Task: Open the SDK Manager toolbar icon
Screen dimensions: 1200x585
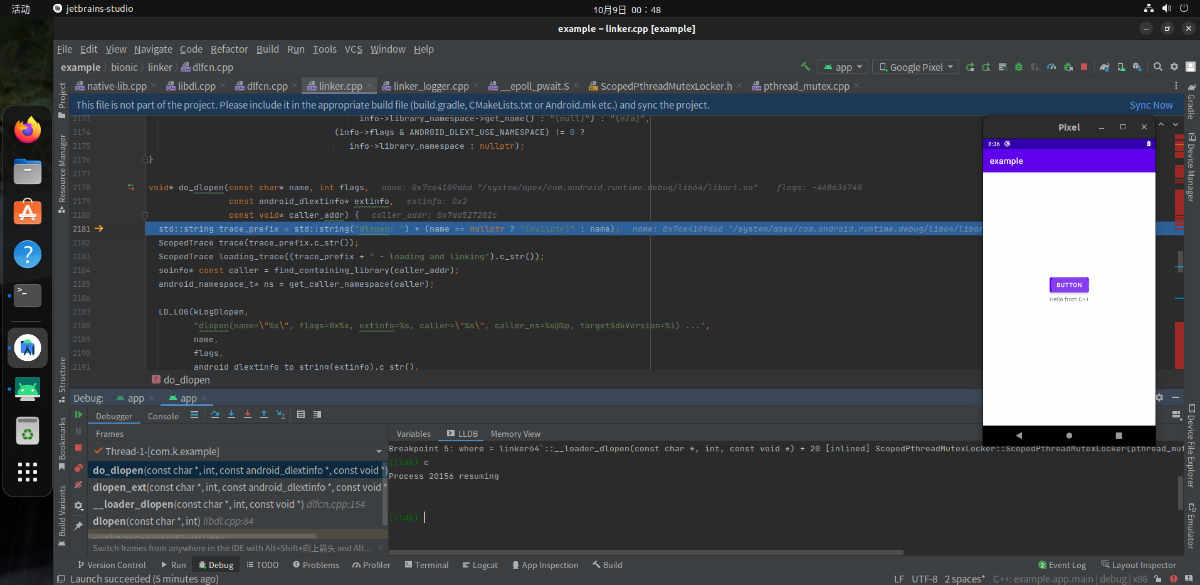Action: pos(1137,67)
